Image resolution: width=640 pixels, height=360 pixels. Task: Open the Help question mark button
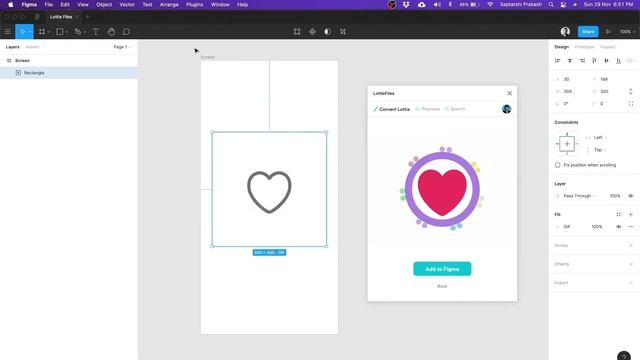click(x=624, y=356)
